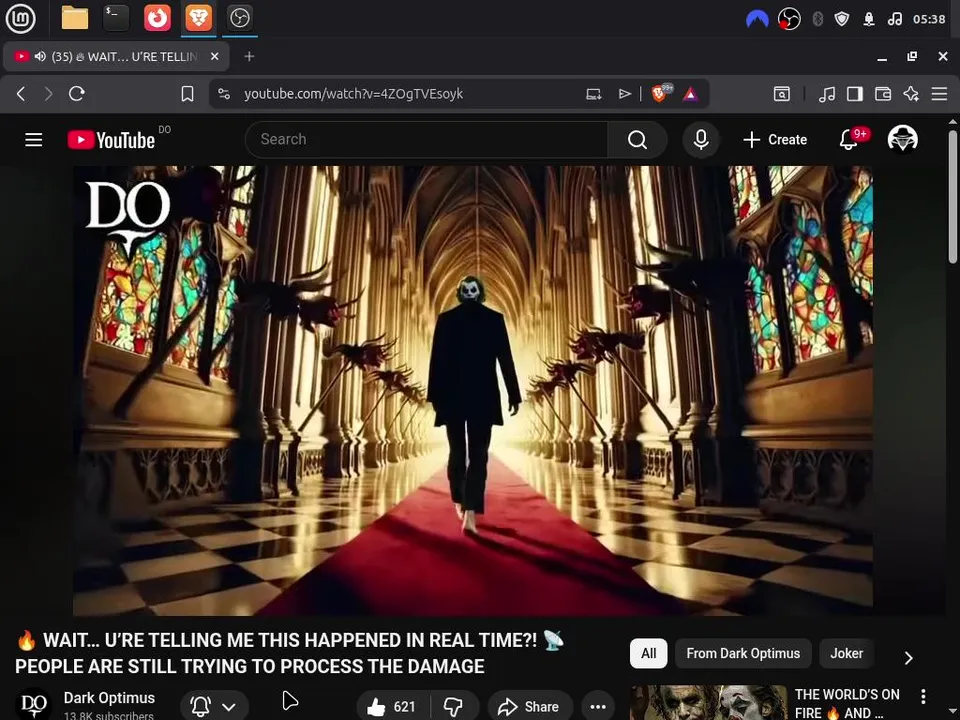Dislike this video
960x720 pixels.
(x=454, y=707)
